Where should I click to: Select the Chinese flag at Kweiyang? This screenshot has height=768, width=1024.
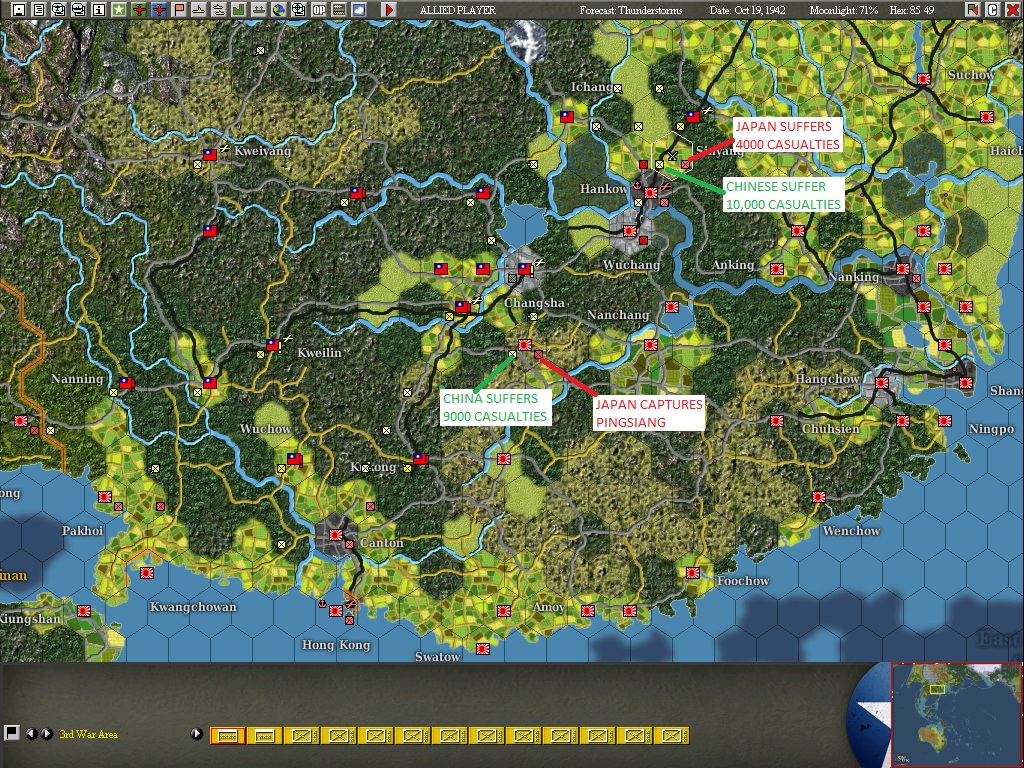[210, 155]
